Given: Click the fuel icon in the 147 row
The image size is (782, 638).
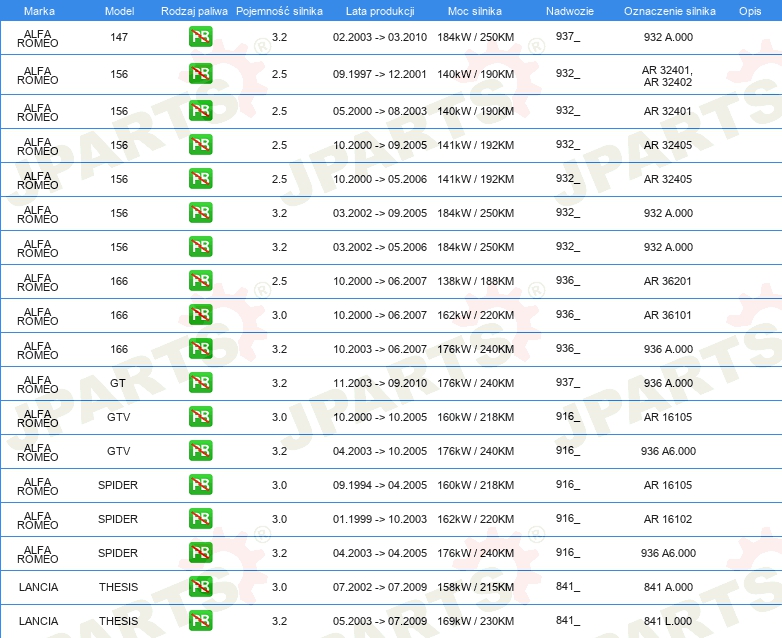Looking at the screenshot, I should [200, 37].
